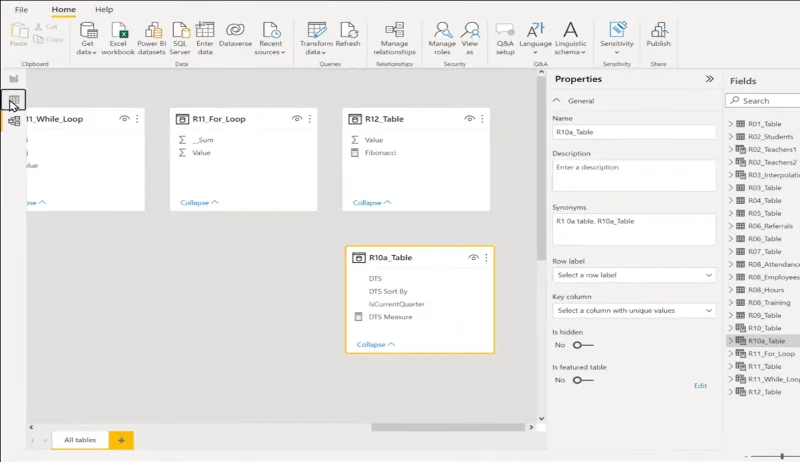Open the Get data menu
This screenshot has height=462, width=800.
[87, 38]
